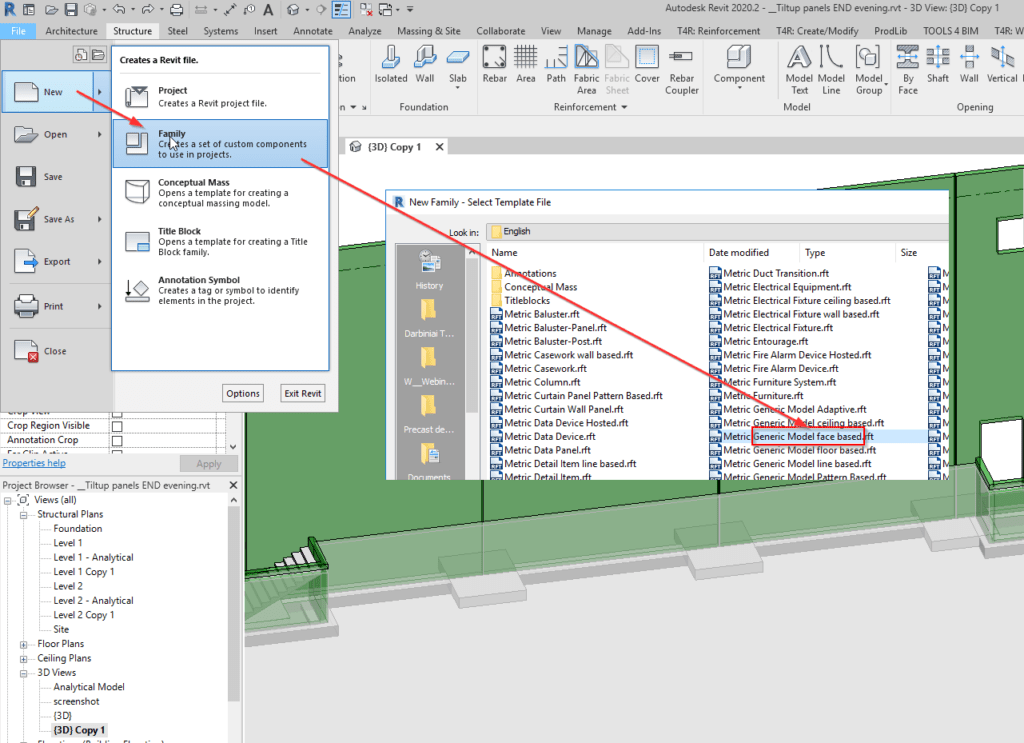Select the Wall foundation tool
This screenshot has width=1024, height=743.
click(x=424, y=64)
